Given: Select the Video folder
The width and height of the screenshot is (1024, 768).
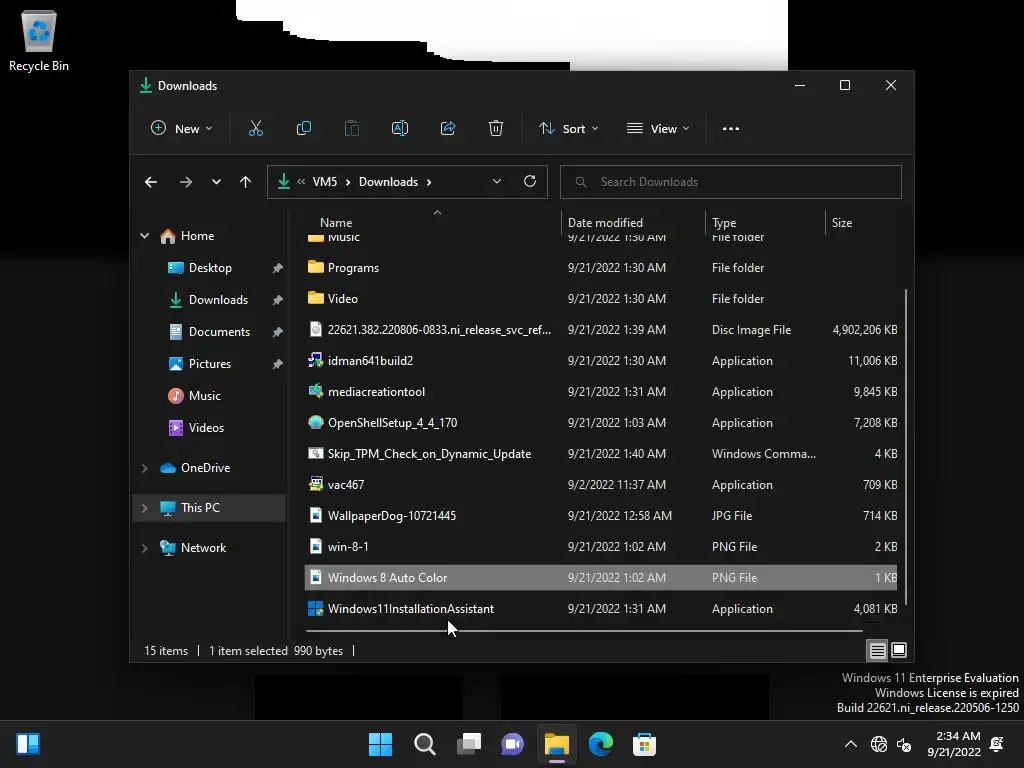Looking at the screenshot, I should coord(601,298).
